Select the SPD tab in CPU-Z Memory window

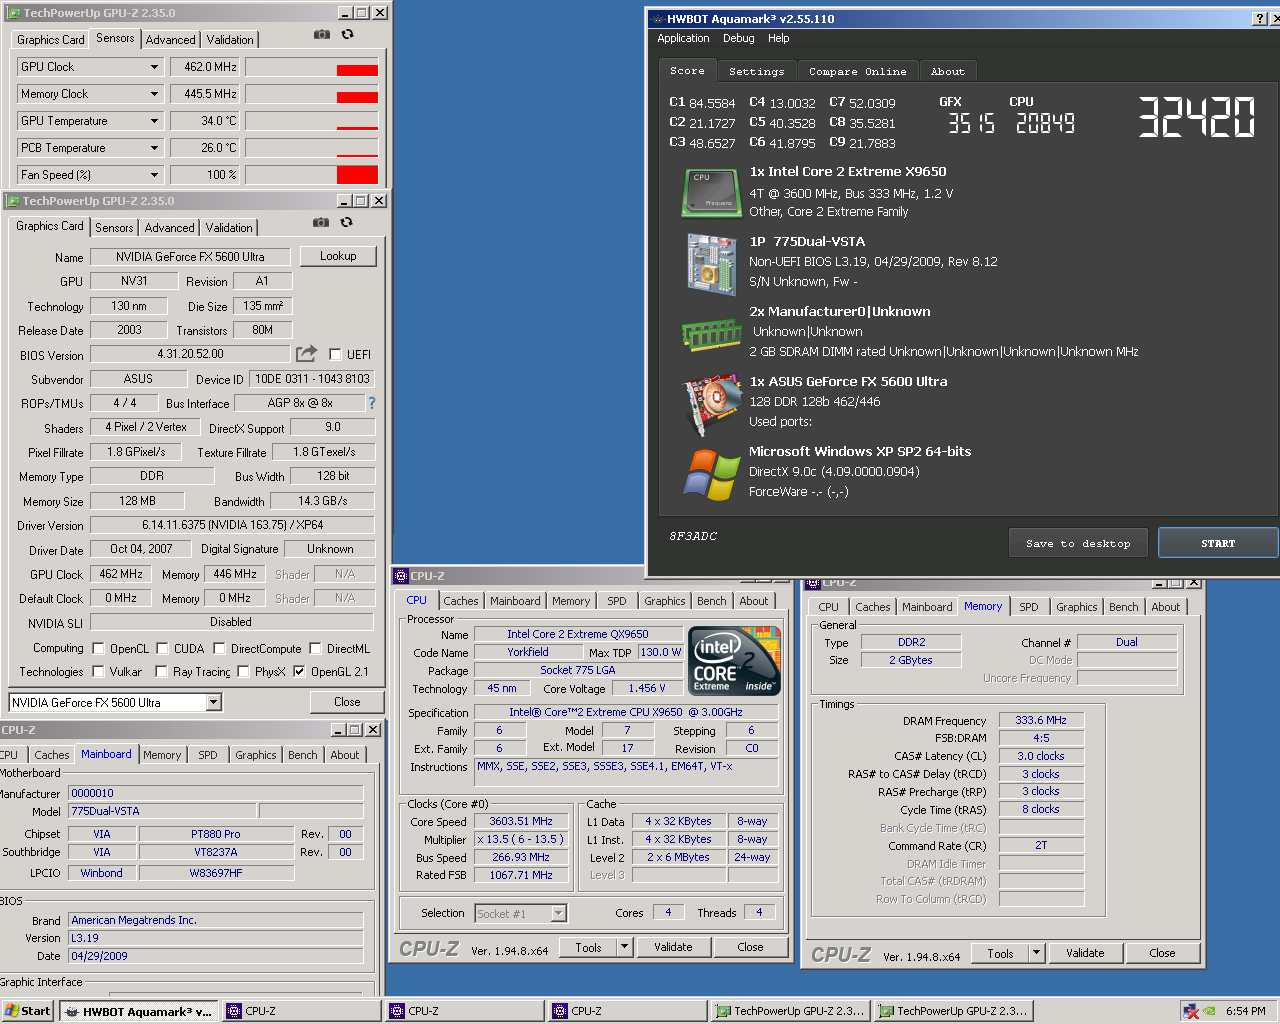(1029, 607)
